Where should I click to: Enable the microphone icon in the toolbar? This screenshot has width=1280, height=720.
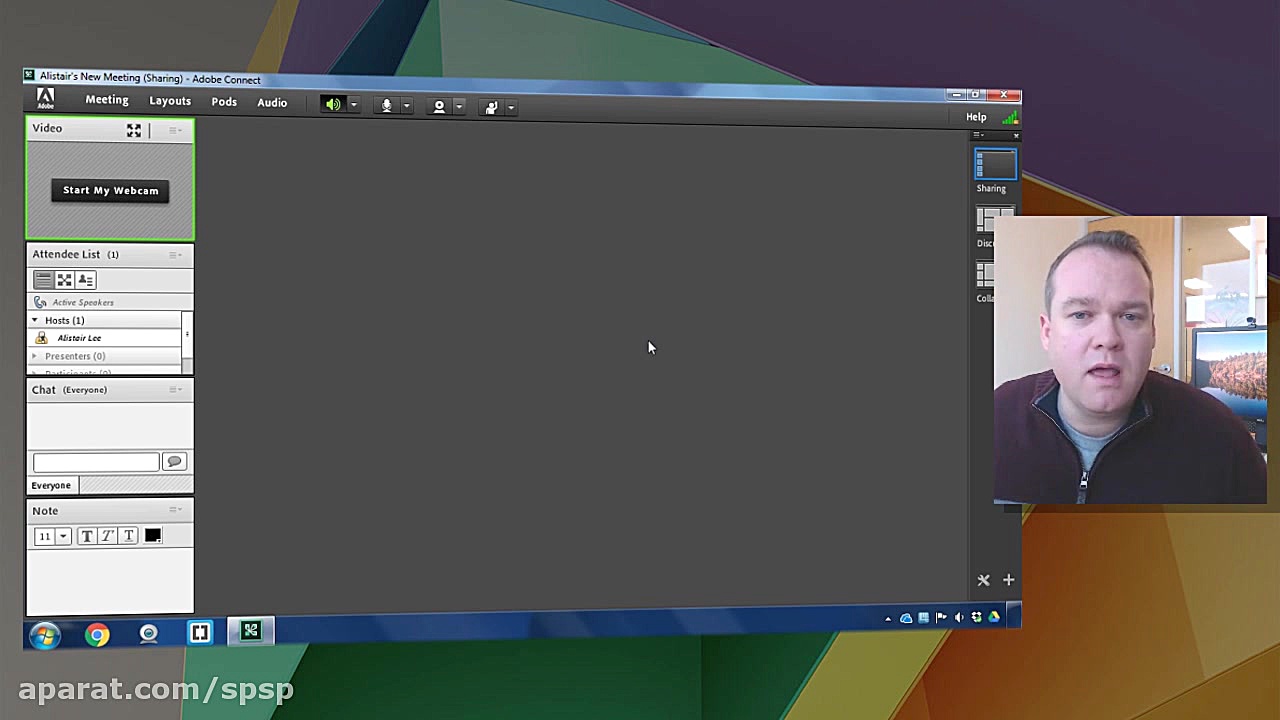[387, 105]
